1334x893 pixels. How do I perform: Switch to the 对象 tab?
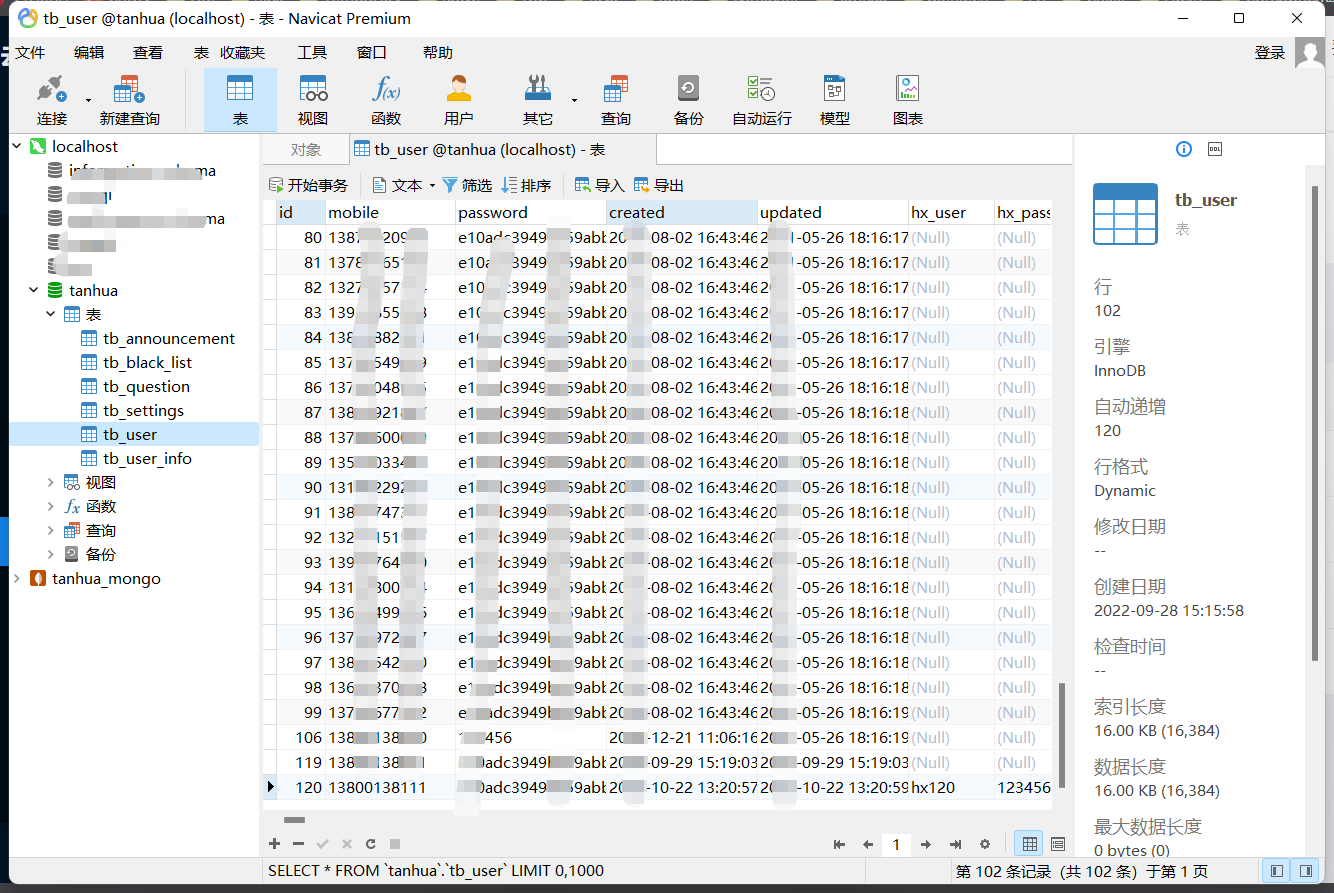[x=306, y=150]
